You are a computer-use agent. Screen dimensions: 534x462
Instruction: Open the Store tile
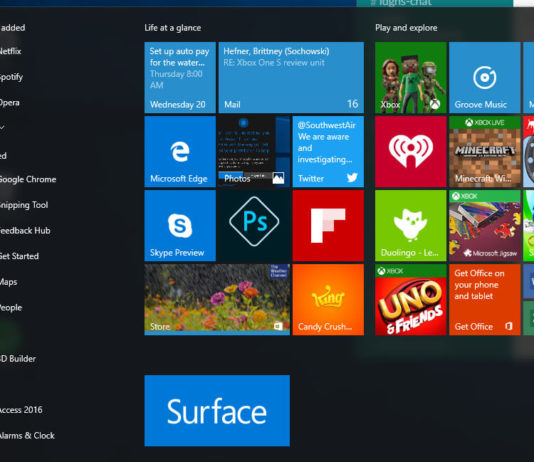(x=217, y=300)
